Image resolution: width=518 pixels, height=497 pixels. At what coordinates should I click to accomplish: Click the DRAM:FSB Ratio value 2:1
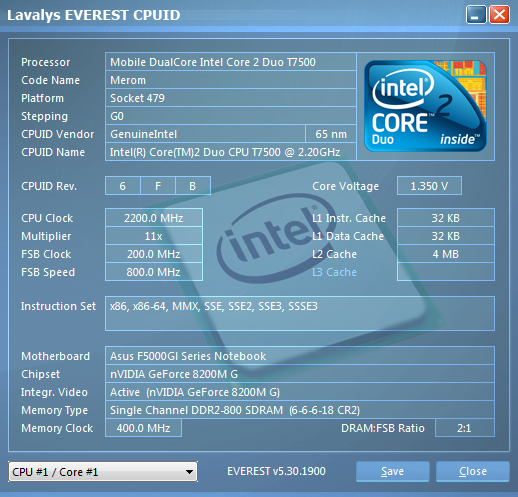pos(465,428)
